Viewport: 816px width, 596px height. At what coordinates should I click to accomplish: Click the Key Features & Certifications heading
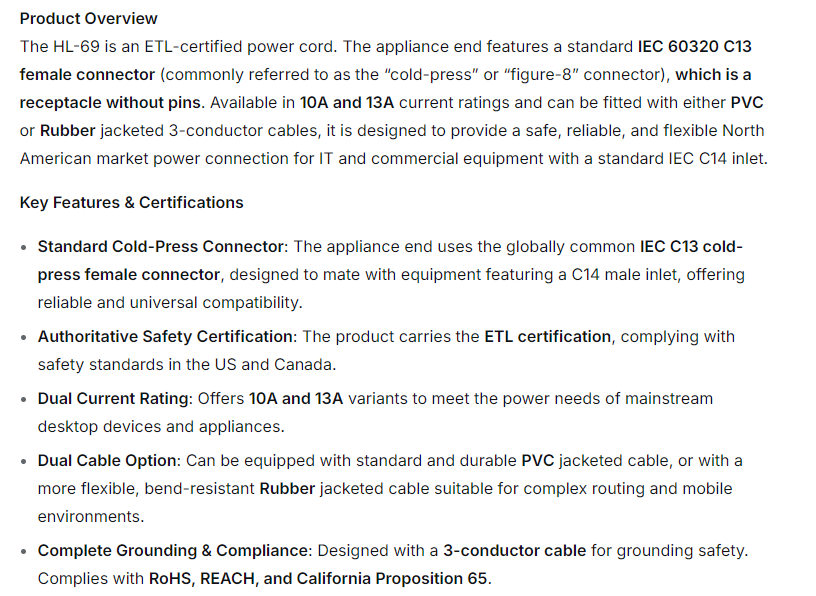(x=131, y=202)
